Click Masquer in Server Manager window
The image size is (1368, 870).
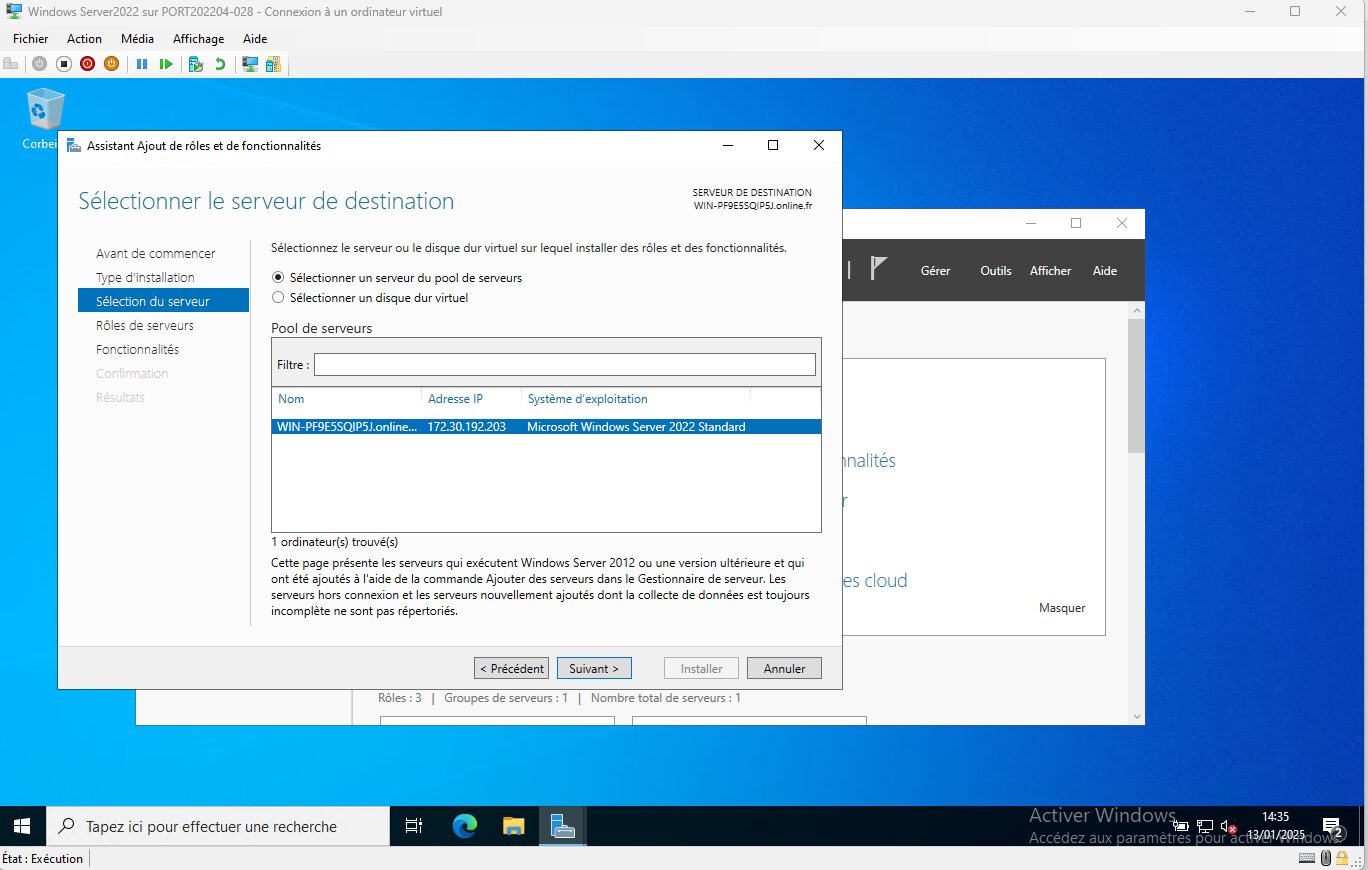coord(1062,608)
